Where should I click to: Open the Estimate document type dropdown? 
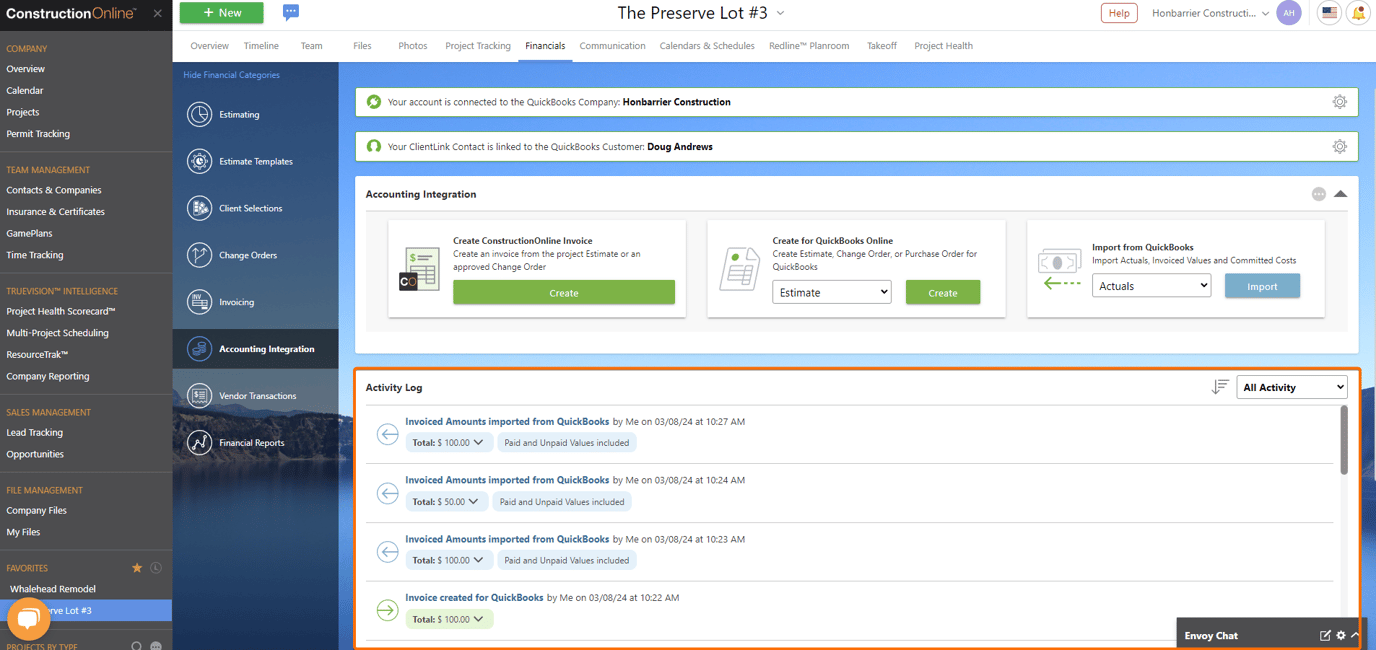pos(831,291)
